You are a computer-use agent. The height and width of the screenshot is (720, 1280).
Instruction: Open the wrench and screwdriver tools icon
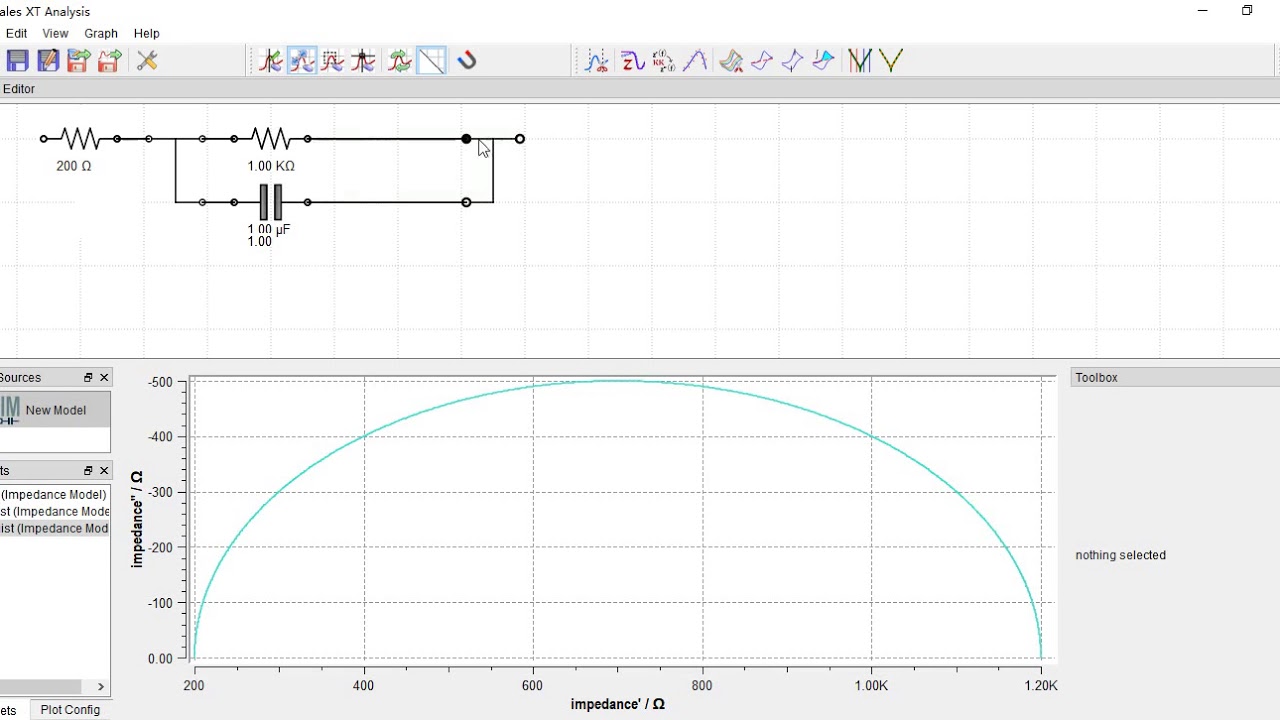[147, 61]
